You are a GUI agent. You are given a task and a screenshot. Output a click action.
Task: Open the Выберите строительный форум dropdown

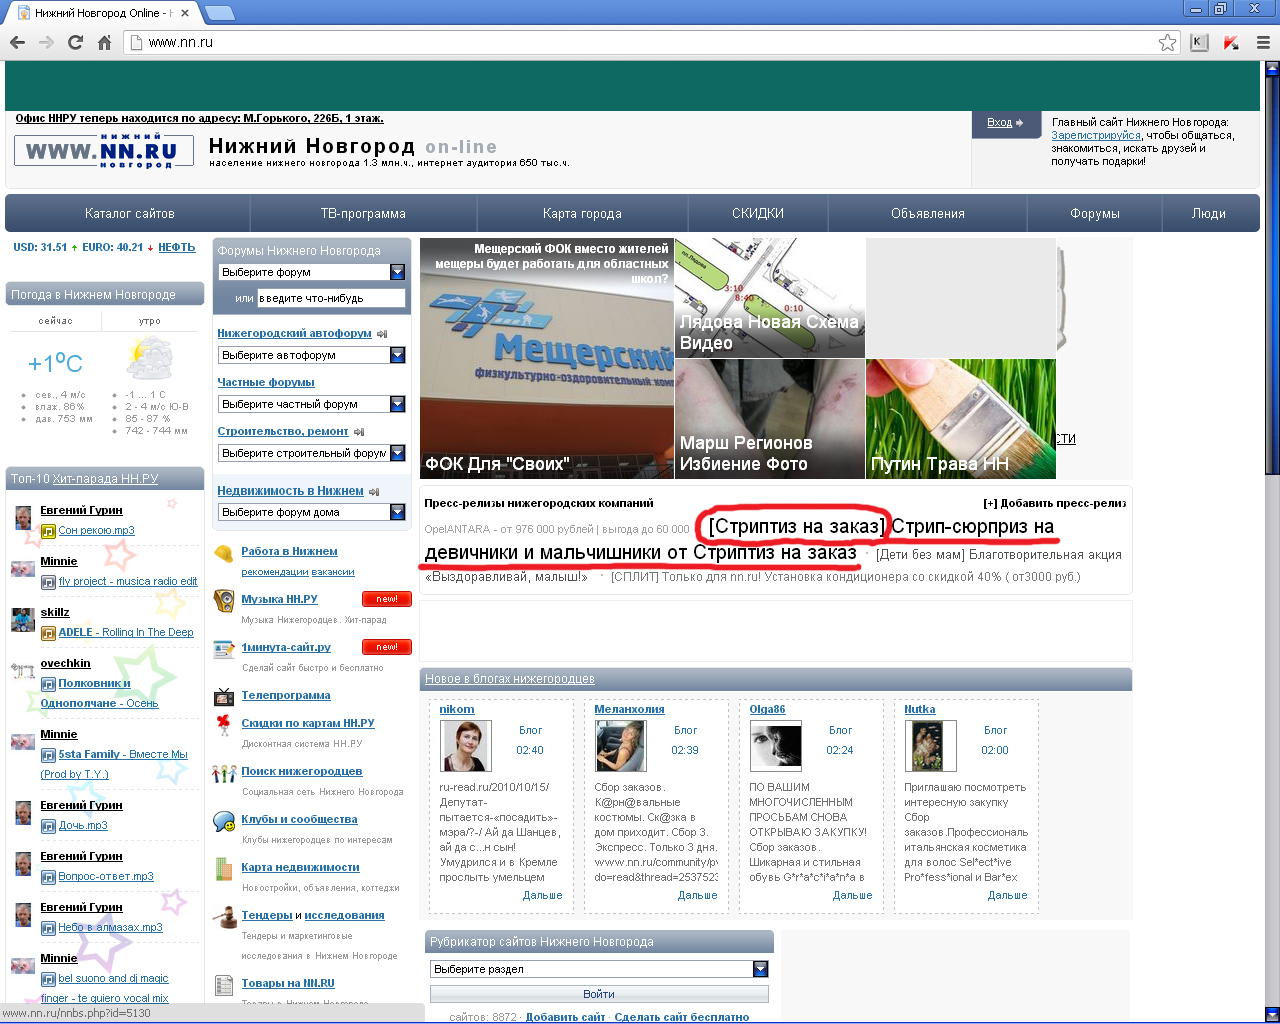point(311,453)
